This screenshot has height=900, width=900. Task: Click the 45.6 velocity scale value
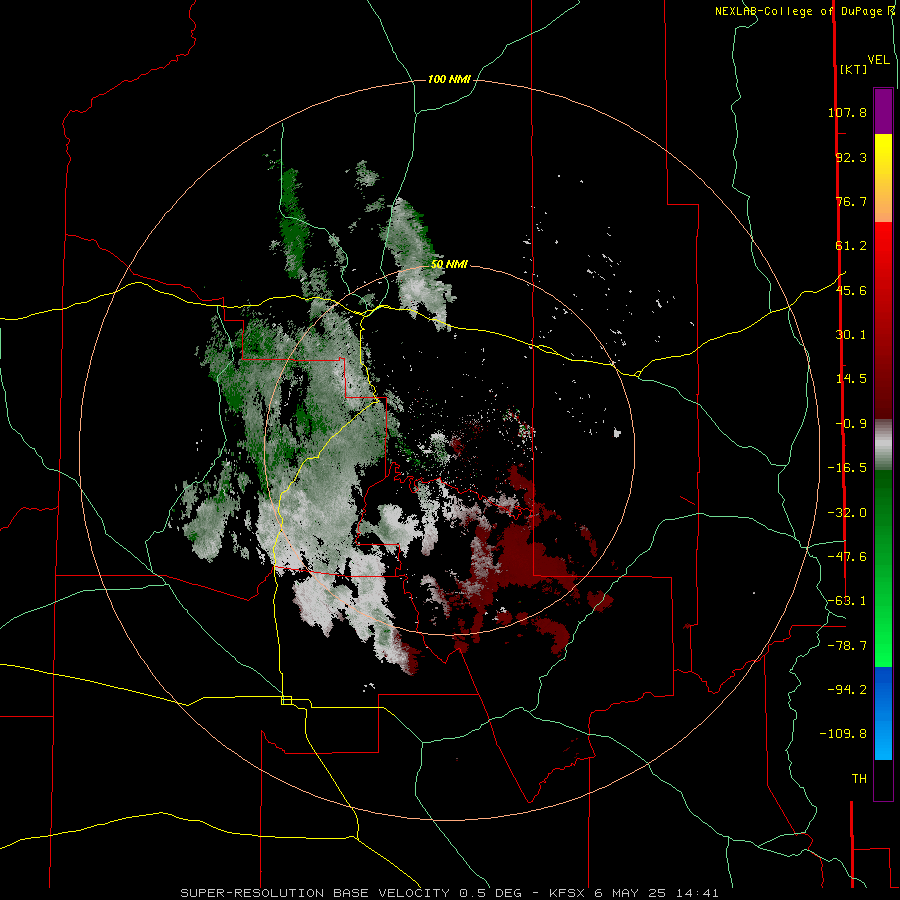click(x=851, y=290)
